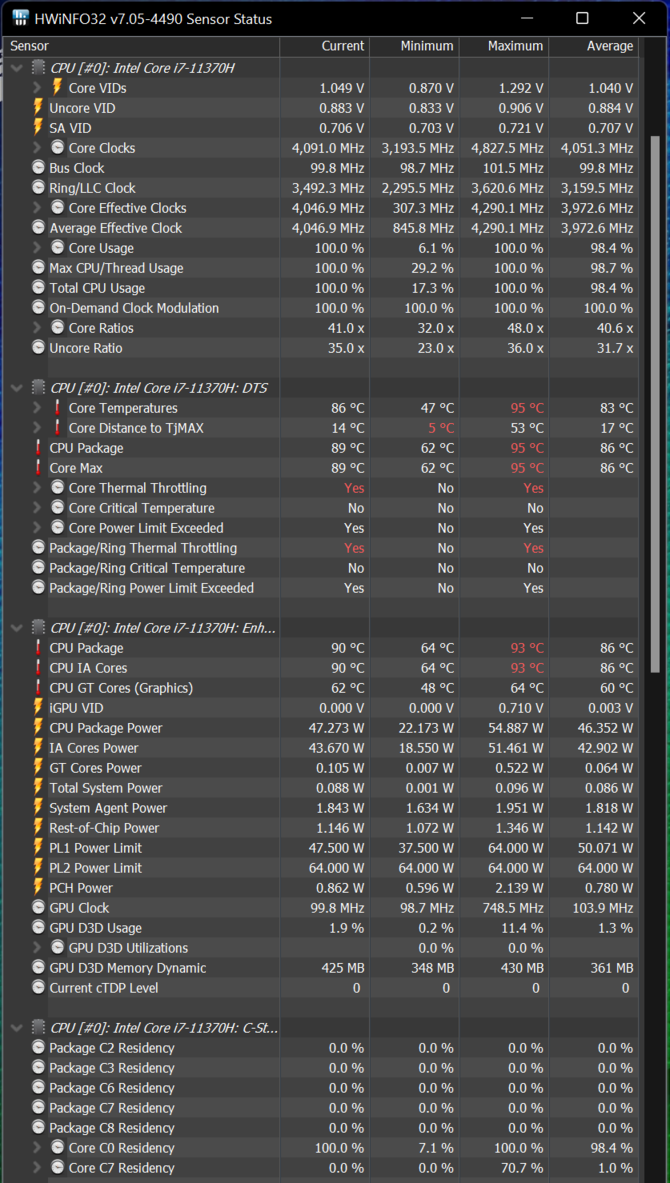Click thermometer icon beside Core Max

38,468
